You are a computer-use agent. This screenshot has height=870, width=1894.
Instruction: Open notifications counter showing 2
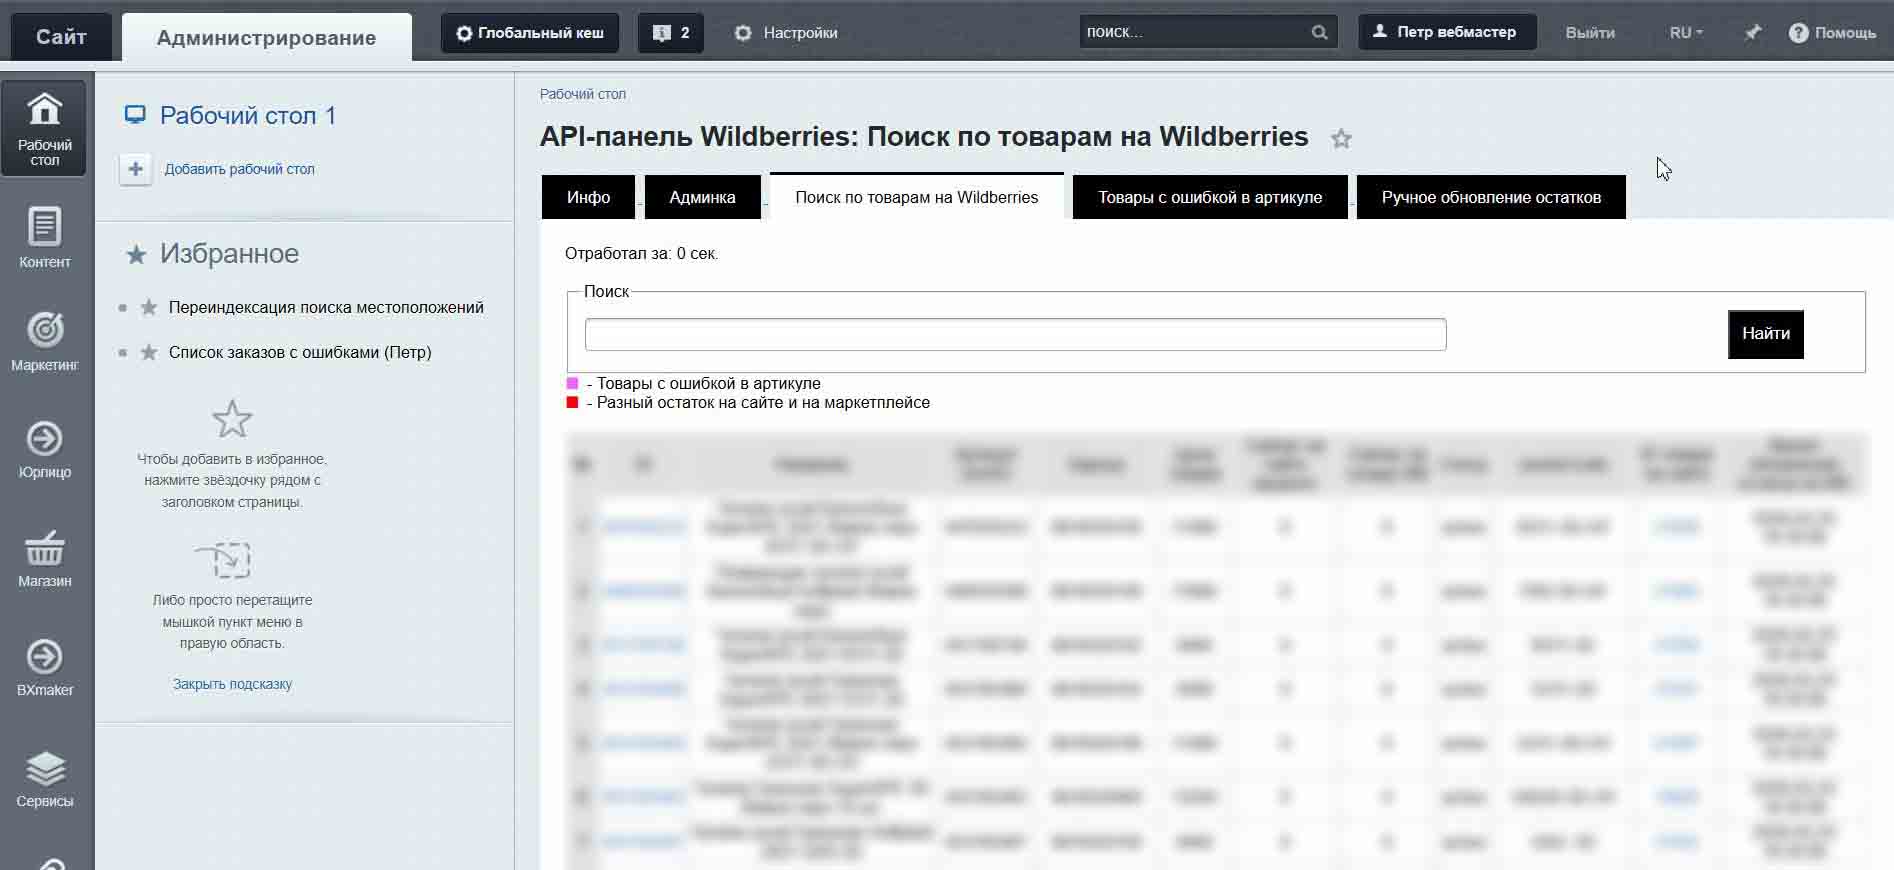[671, 33]
